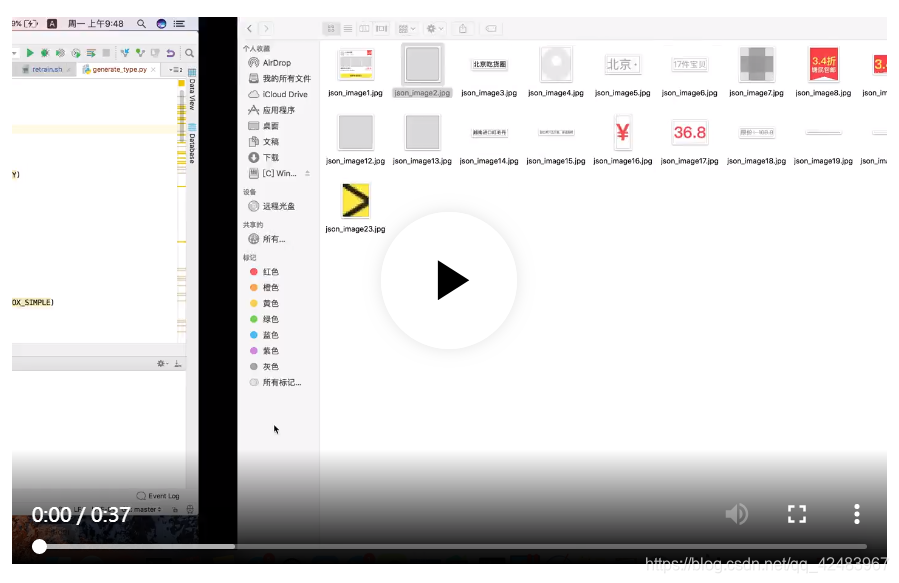Select the 橙色 orange tag
The height and width of the screenshot is (583, 899).
point(264,287)
